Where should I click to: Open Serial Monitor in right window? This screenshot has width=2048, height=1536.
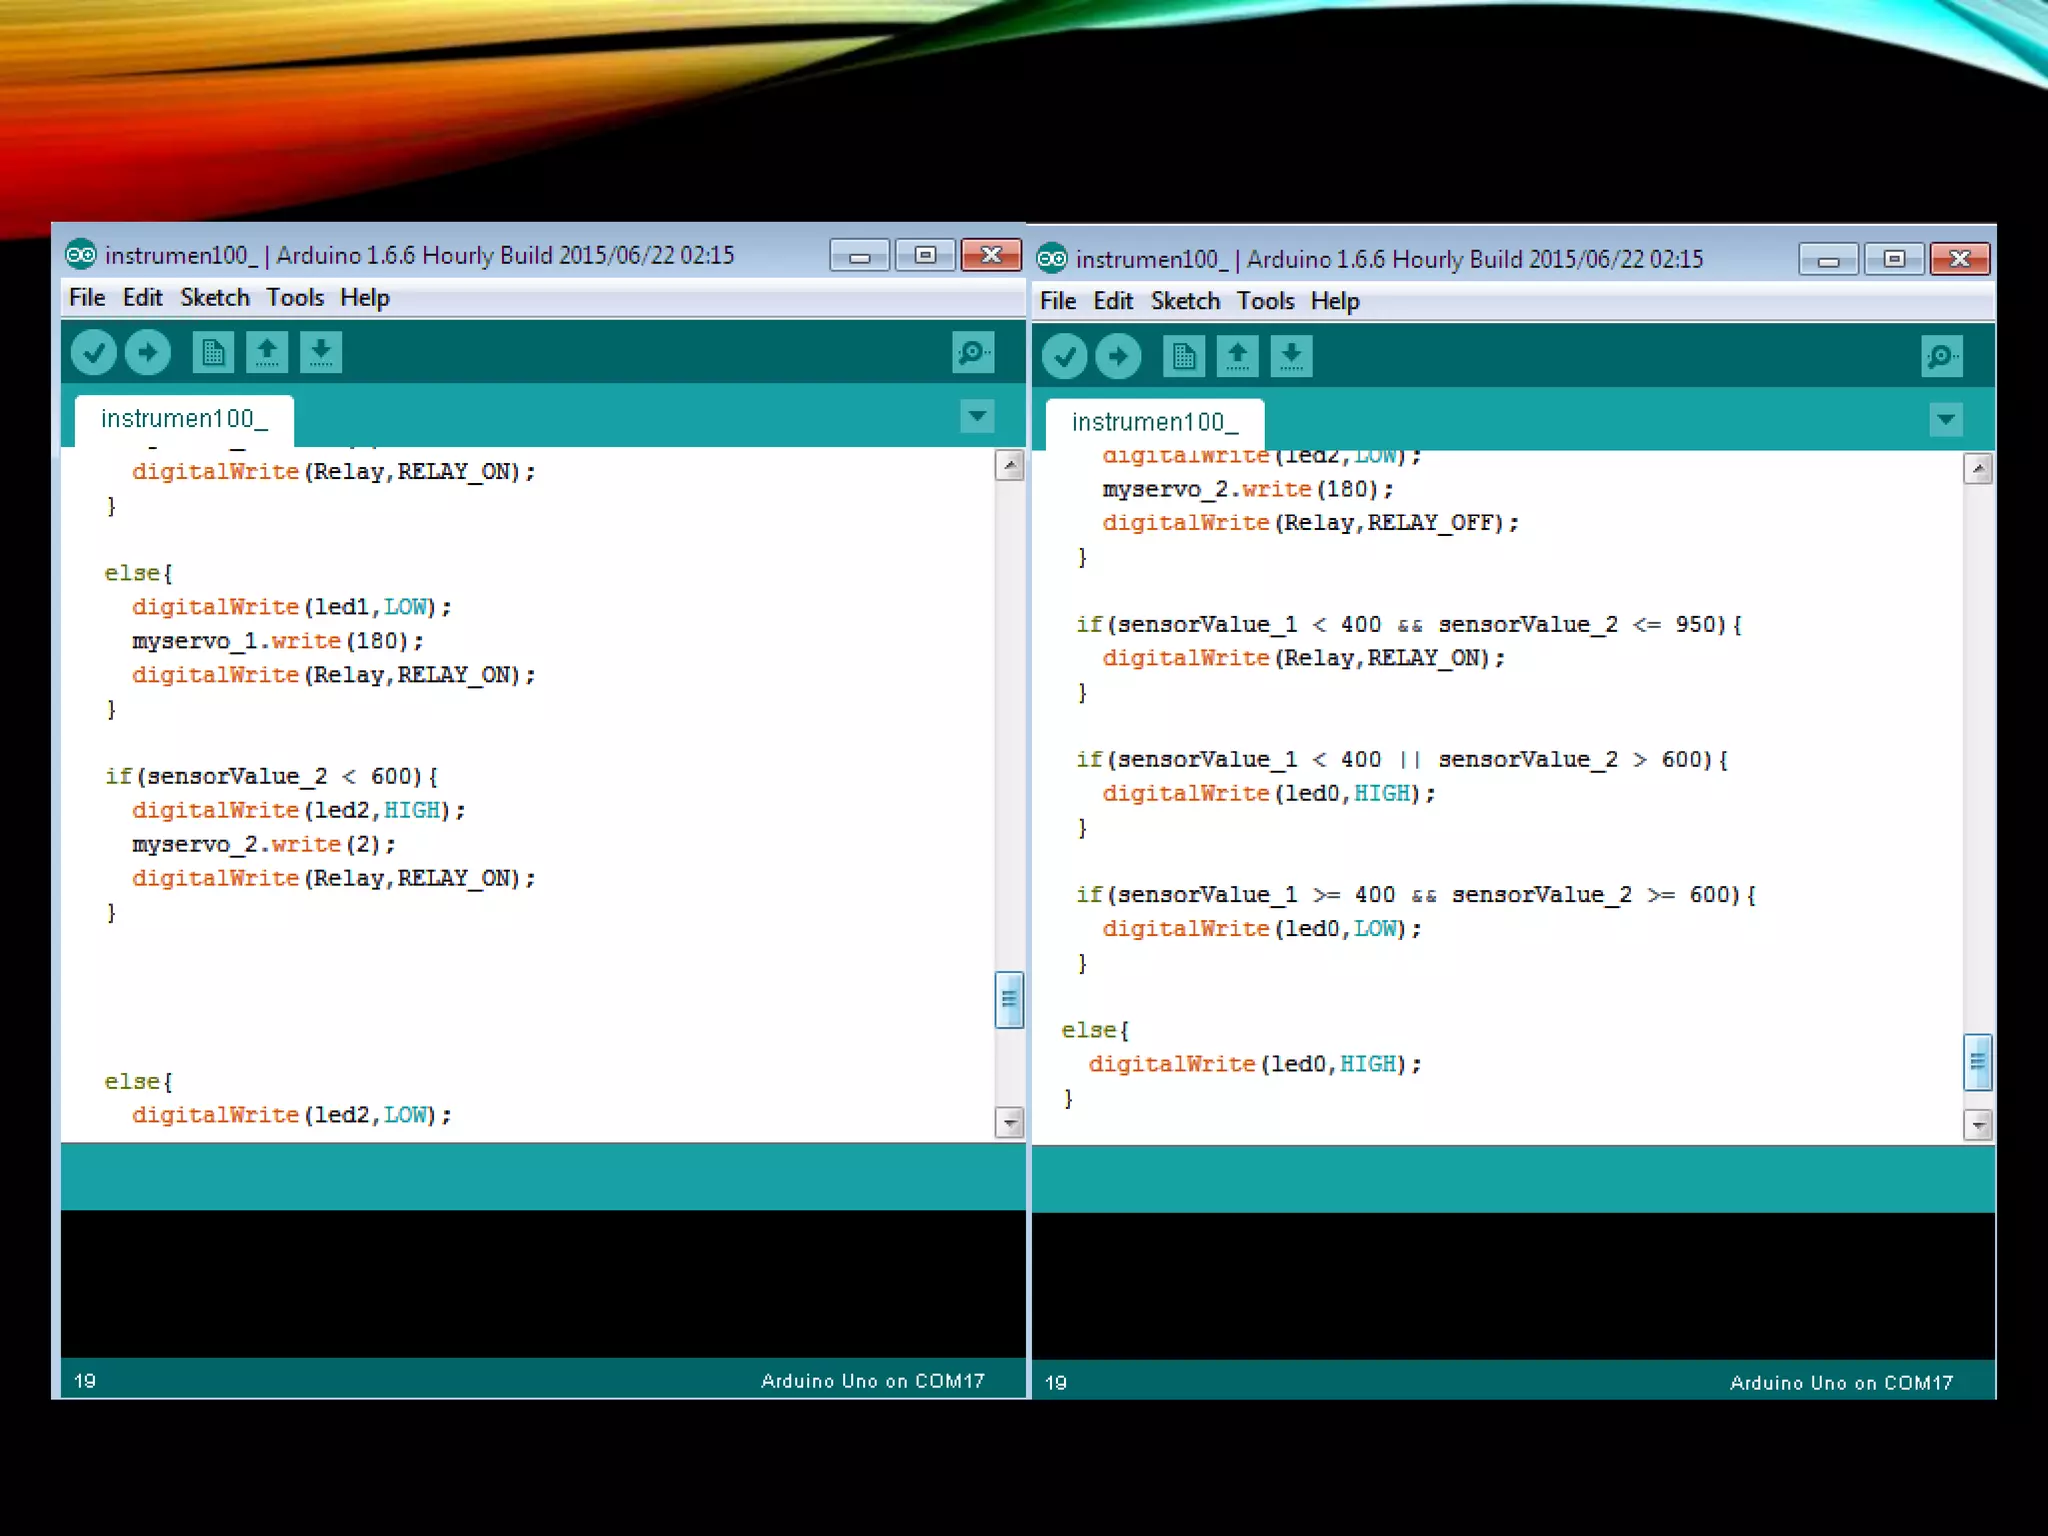pos(1941,357)
